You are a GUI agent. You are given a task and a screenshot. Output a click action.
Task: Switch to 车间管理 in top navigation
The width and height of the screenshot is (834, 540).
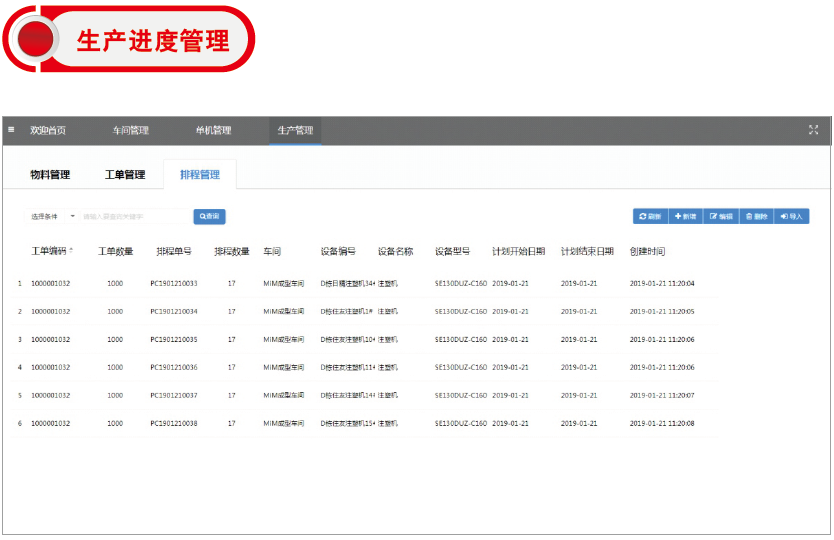pos(131,130)
